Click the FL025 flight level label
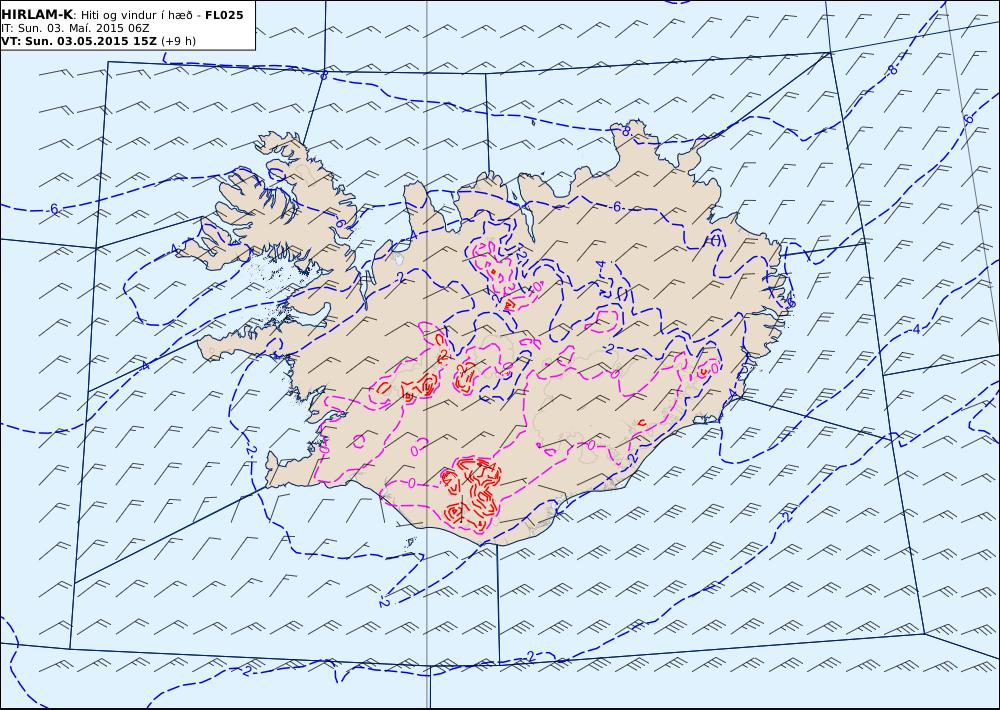This screenshot has width=1000, height=710. [224, 15]
